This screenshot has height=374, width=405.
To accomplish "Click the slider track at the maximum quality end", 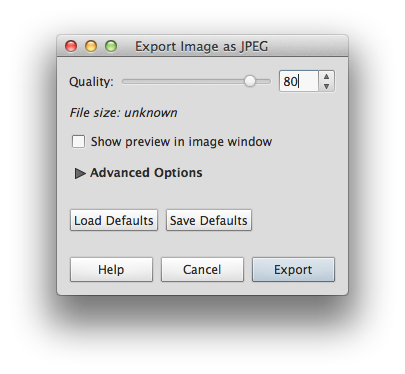I will (269, 81).
